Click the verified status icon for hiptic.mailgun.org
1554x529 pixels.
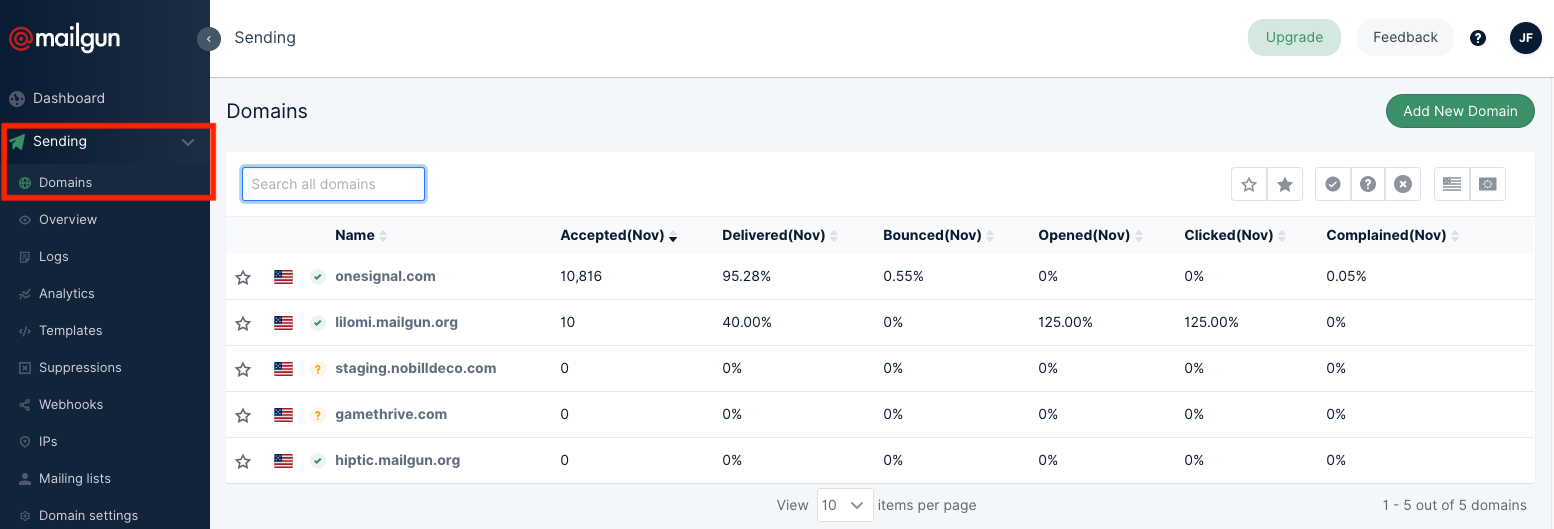coord(318,461)
